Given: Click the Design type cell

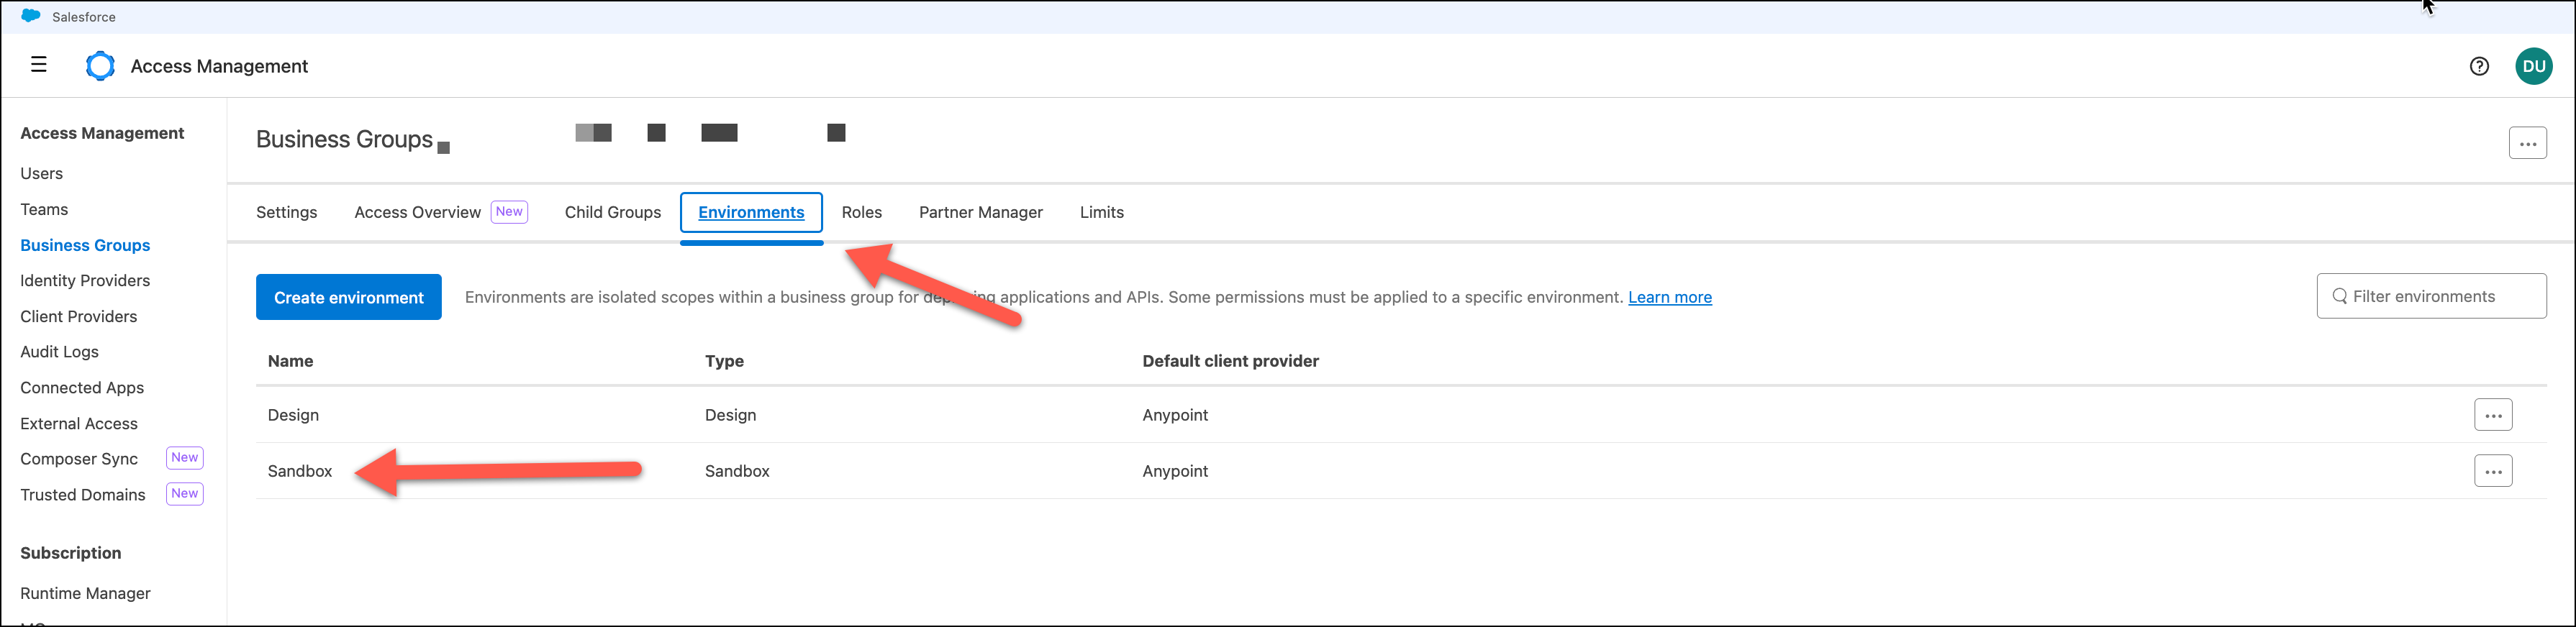Looking at the screenshot, I should pyautogui.click(x=730, y=415).
